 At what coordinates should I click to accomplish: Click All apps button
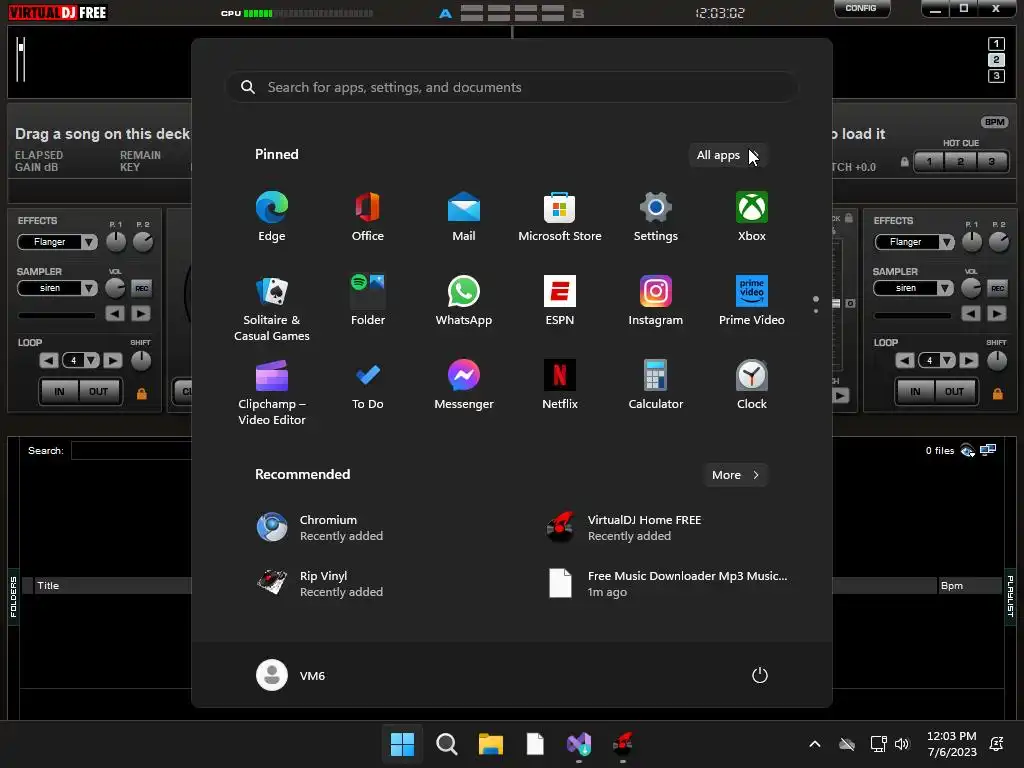pos(728,155)
